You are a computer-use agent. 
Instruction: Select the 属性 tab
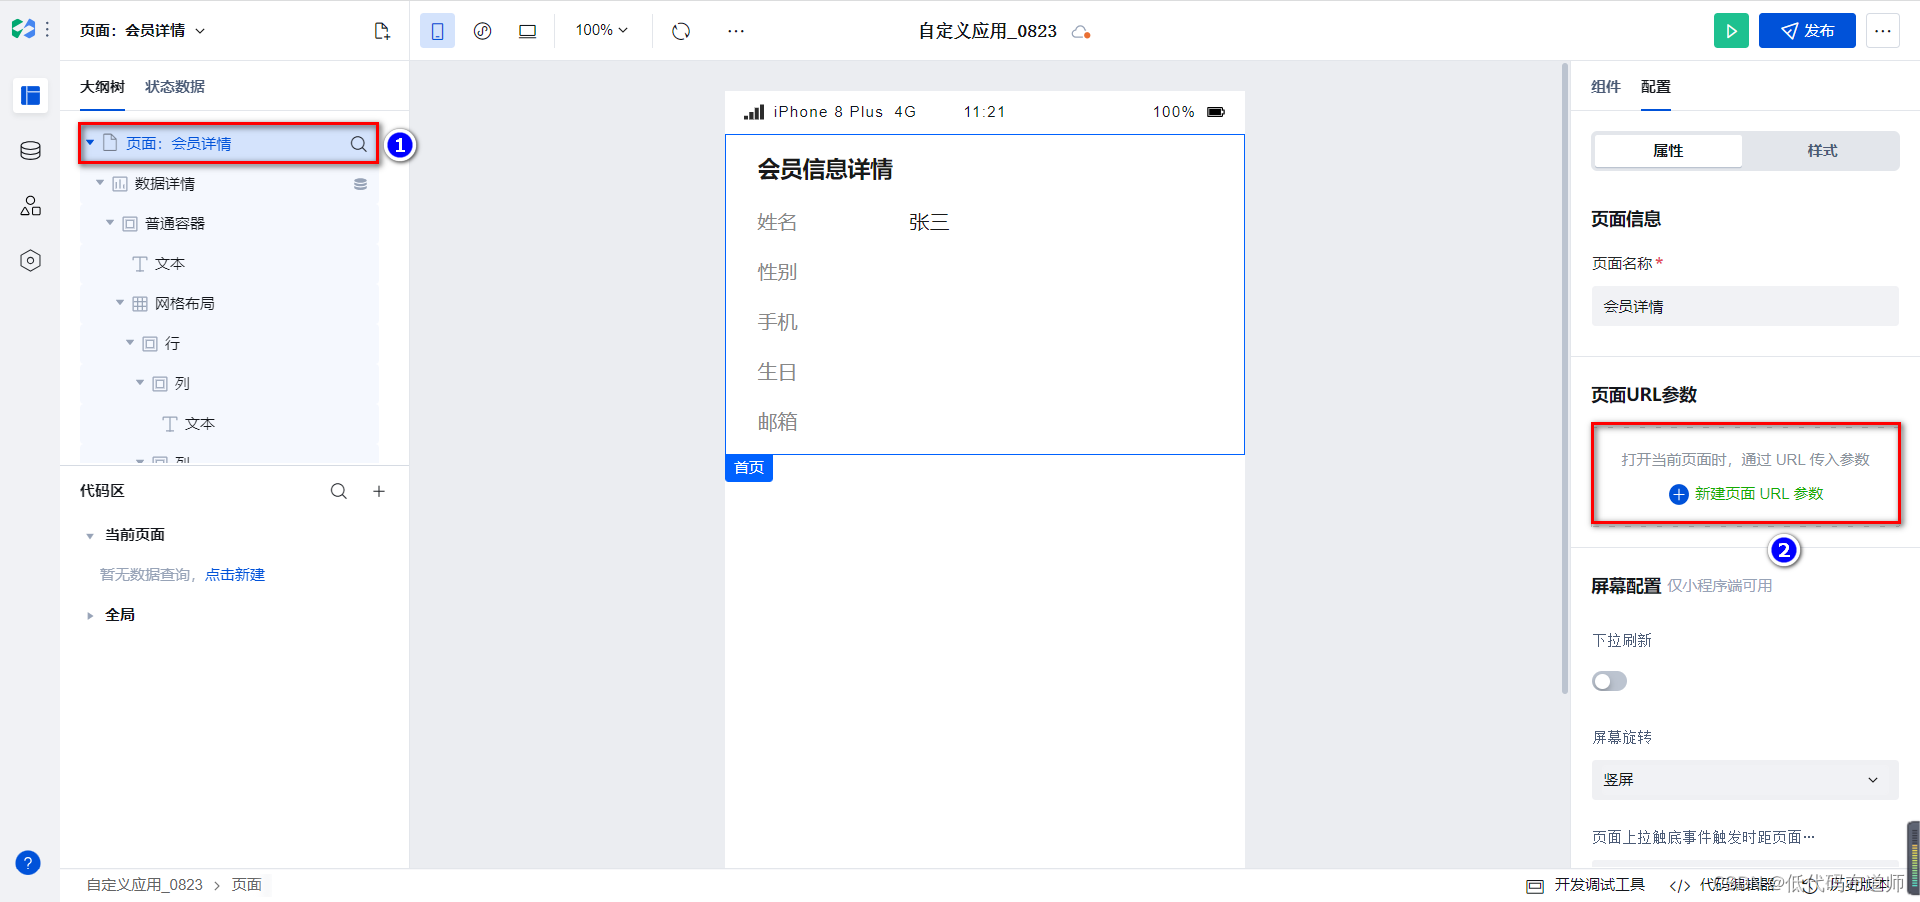(1668, 151)
